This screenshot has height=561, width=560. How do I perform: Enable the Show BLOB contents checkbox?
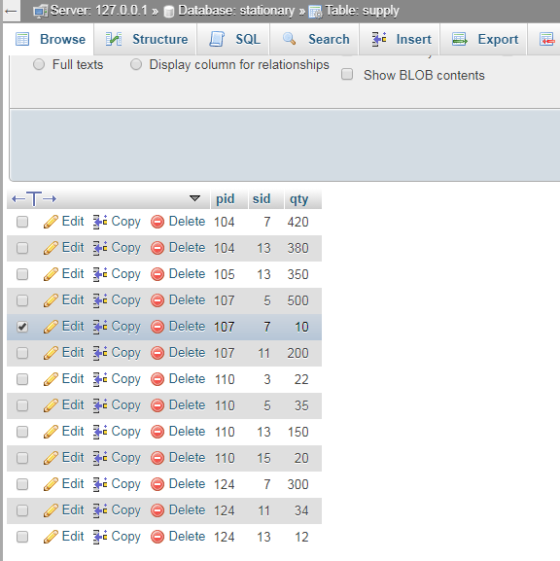[347, 74]
